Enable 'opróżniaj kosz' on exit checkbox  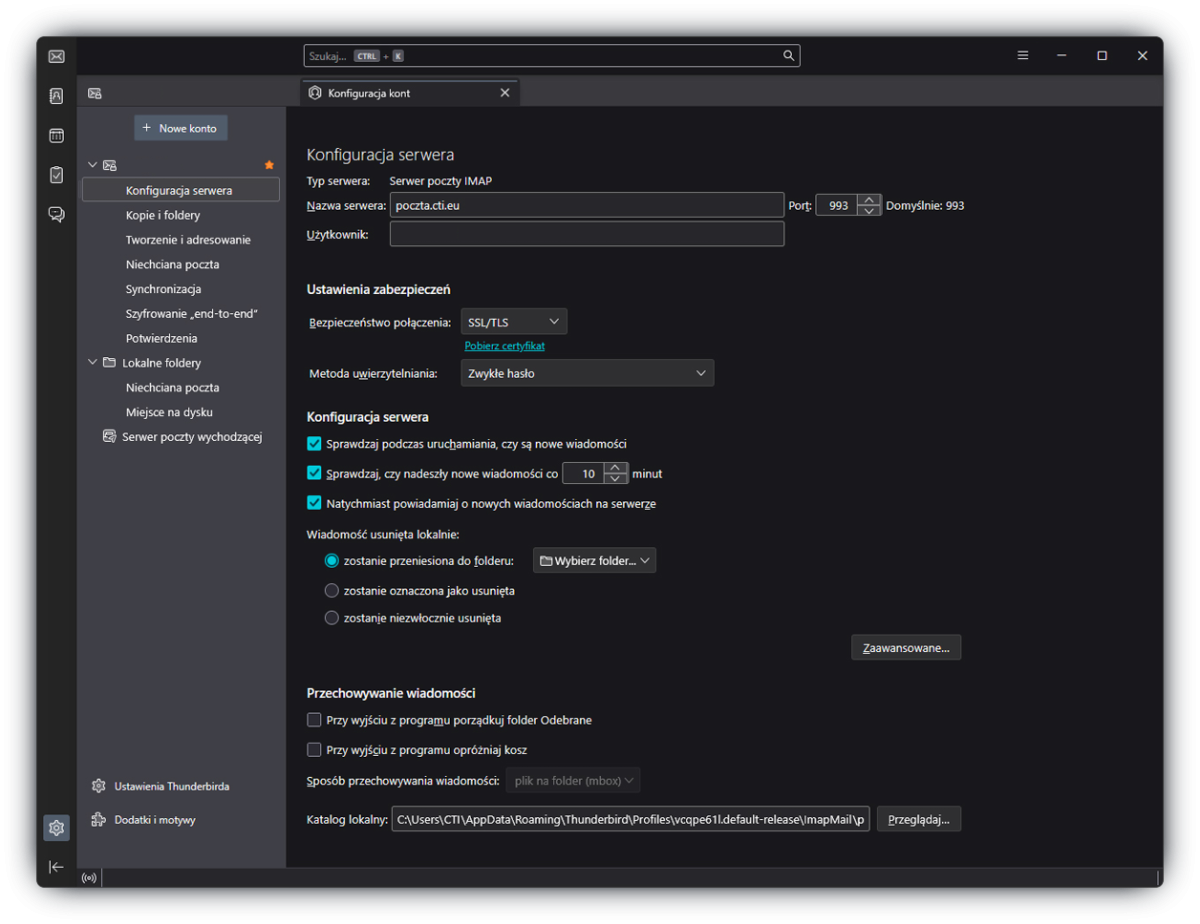pyautogui.click(x=314, y=750)
